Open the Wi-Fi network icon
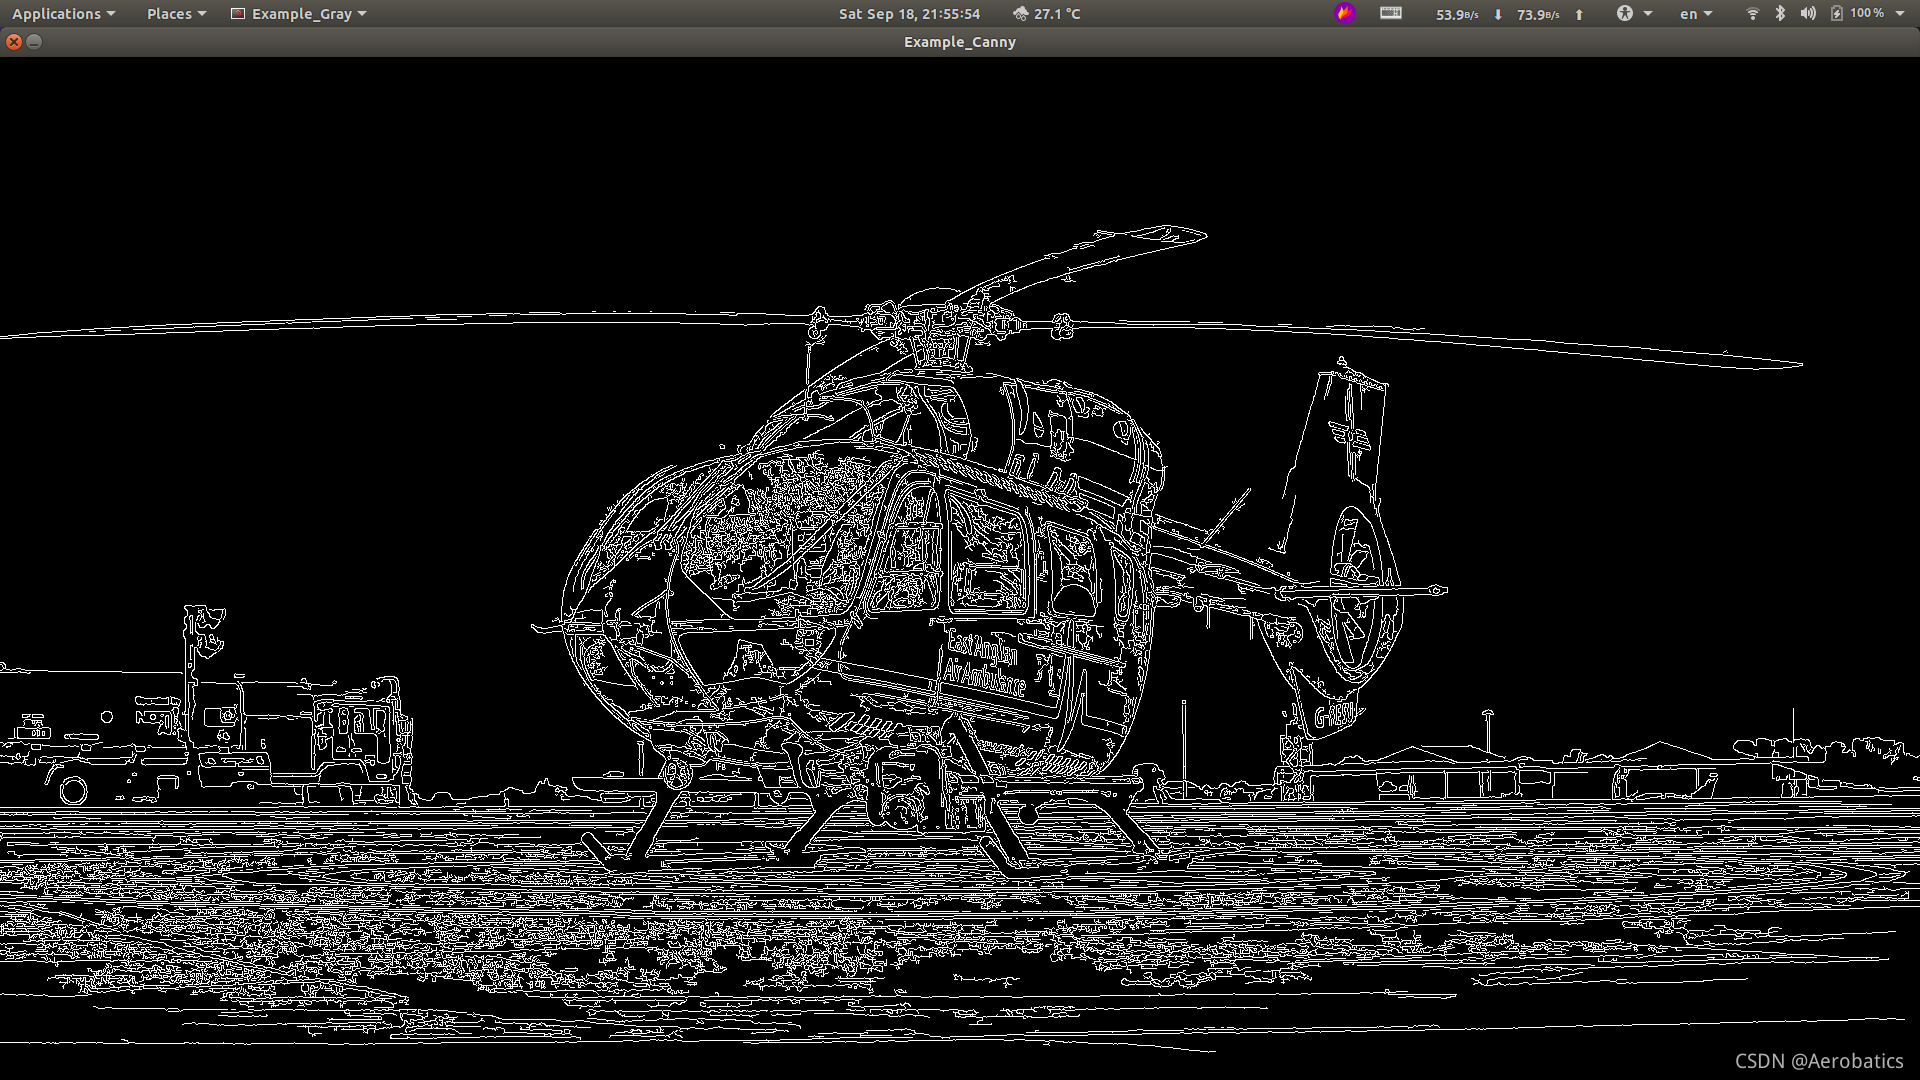The image size is (1920, 1080). tap(1752, 13)
